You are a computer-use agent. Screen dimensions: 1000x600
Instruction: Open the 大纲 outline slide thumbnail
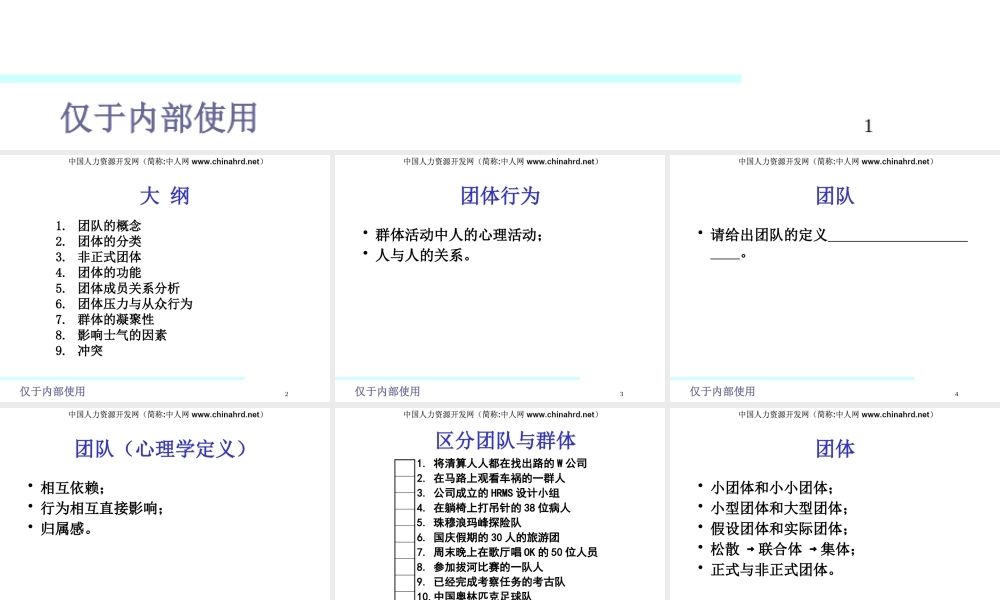click(165, 278)
